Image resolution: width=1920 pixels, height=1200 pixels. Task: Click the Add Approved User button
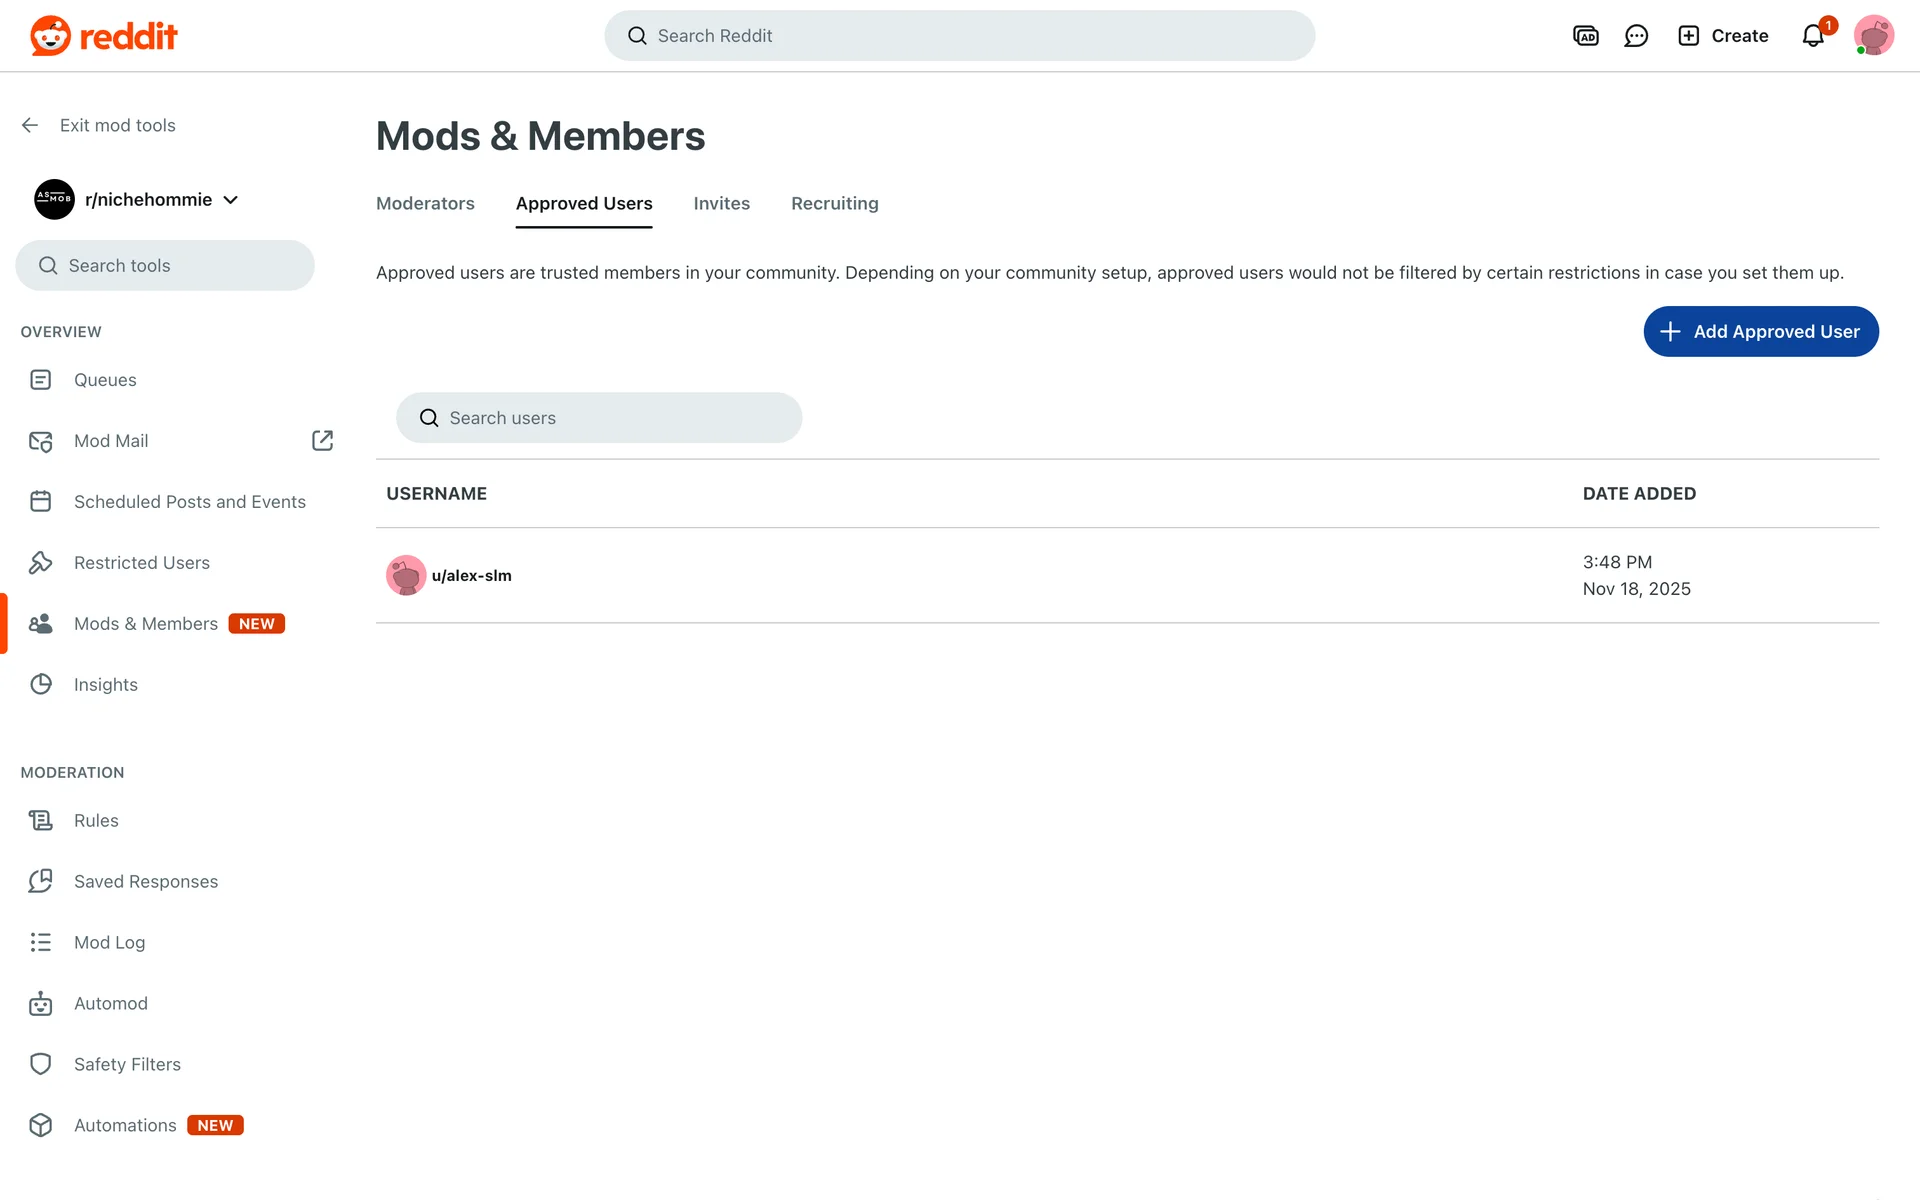[1760, 332]
